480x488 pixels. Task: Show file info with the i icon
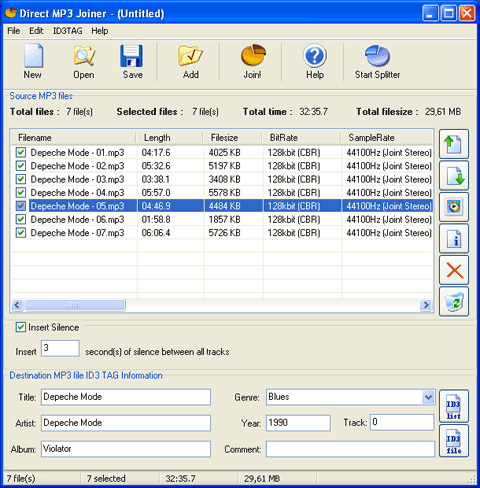tap(454, 238)
